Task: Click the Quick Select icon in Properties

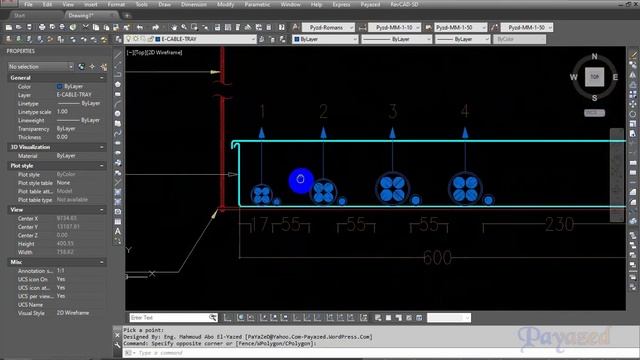Action: pos(104,67)
